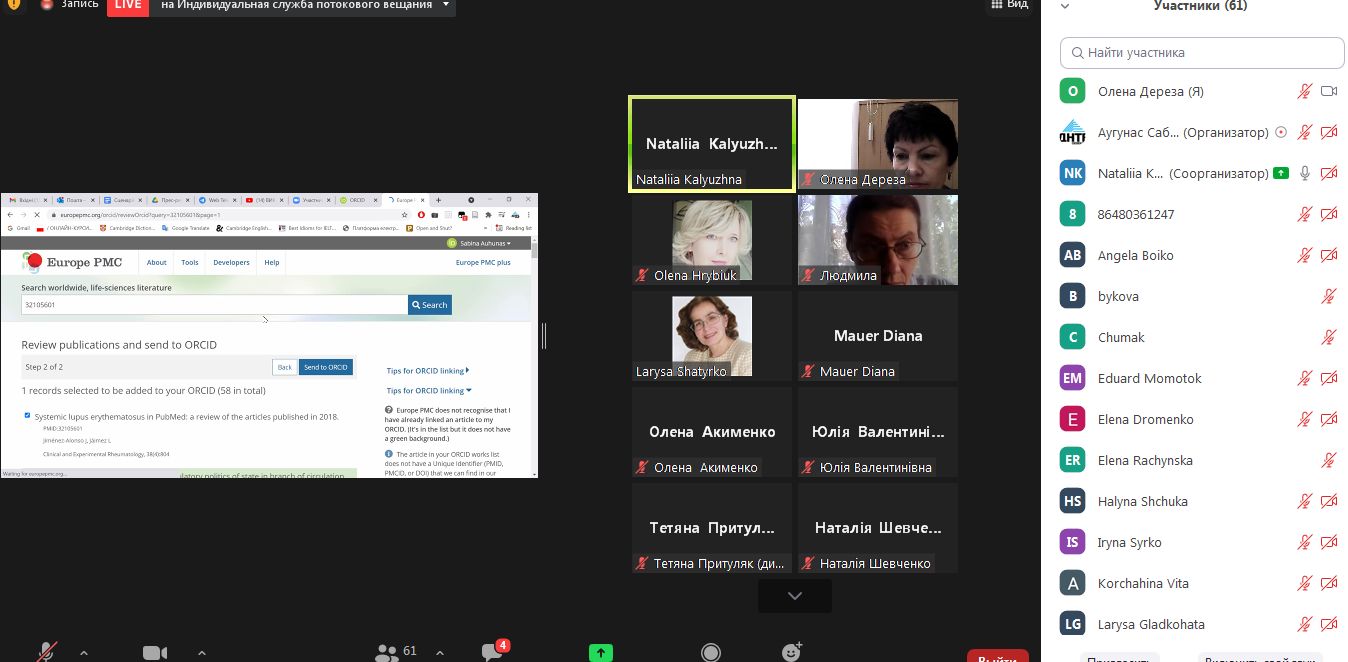
Task: Start your video with the camera icon
Action: coord(153,650)
